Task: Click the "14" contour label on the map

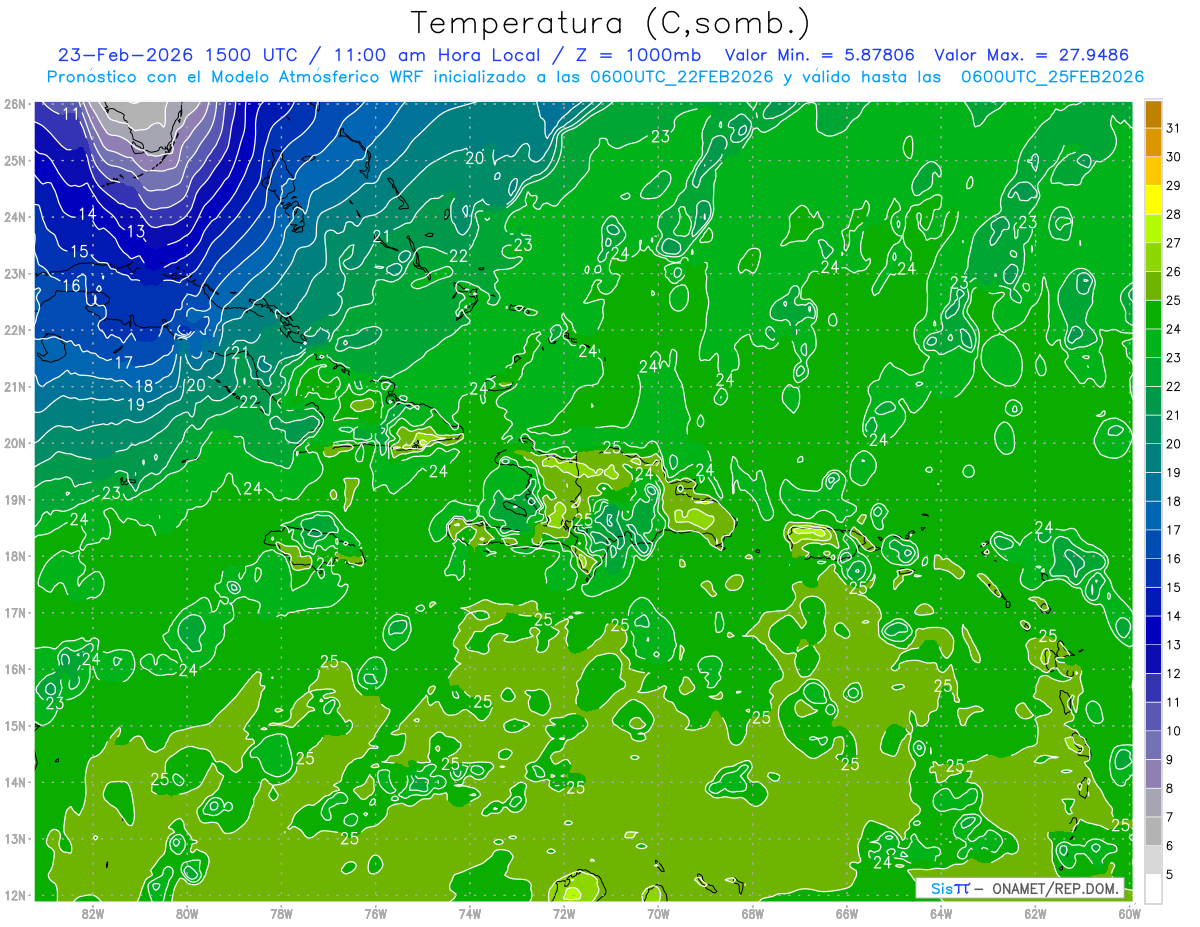Action: coord(87,214)
